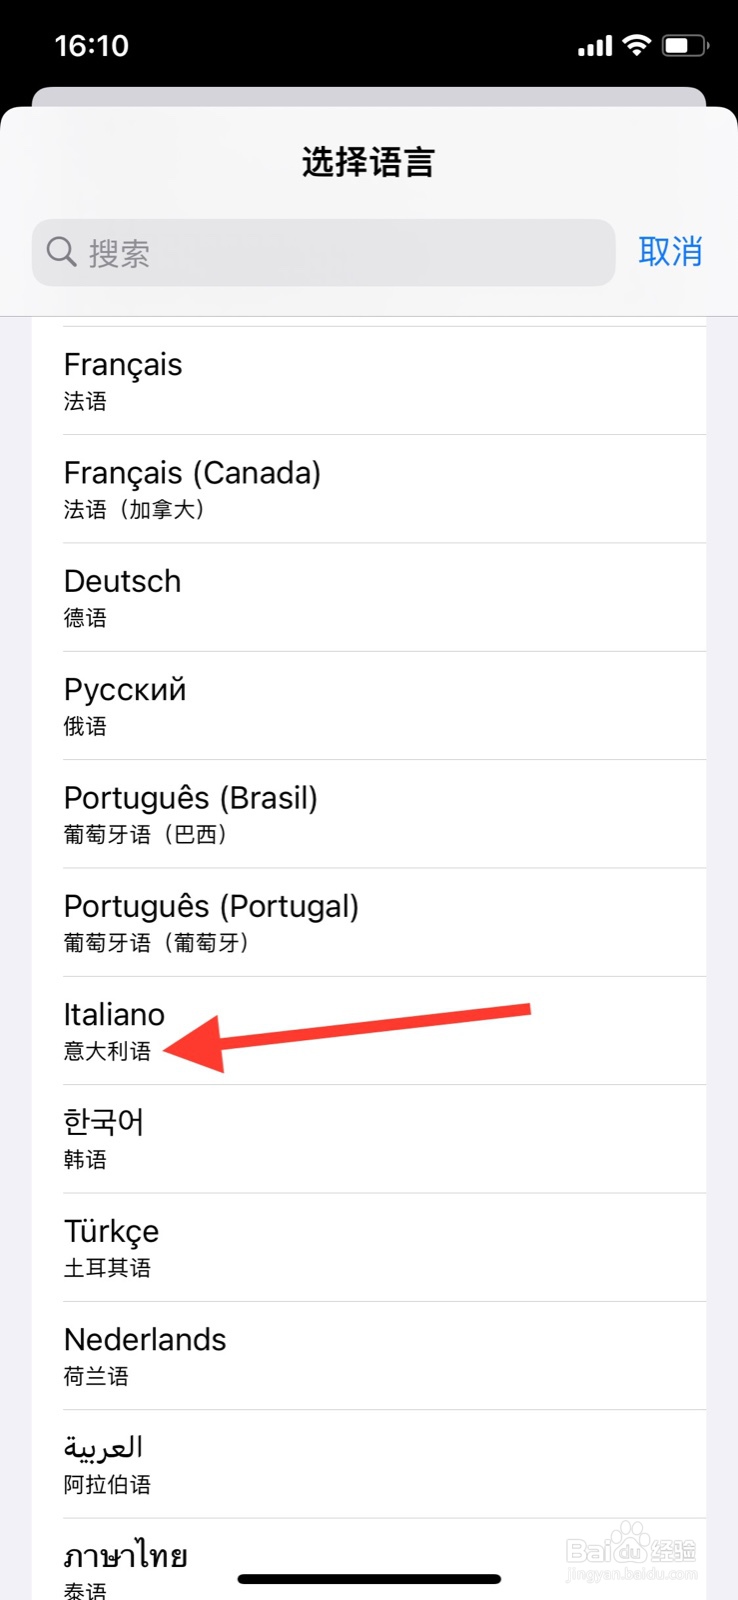Select Português (Brasil) entry
This screenshot has width=738, height=1600.
tap(369, 814)
